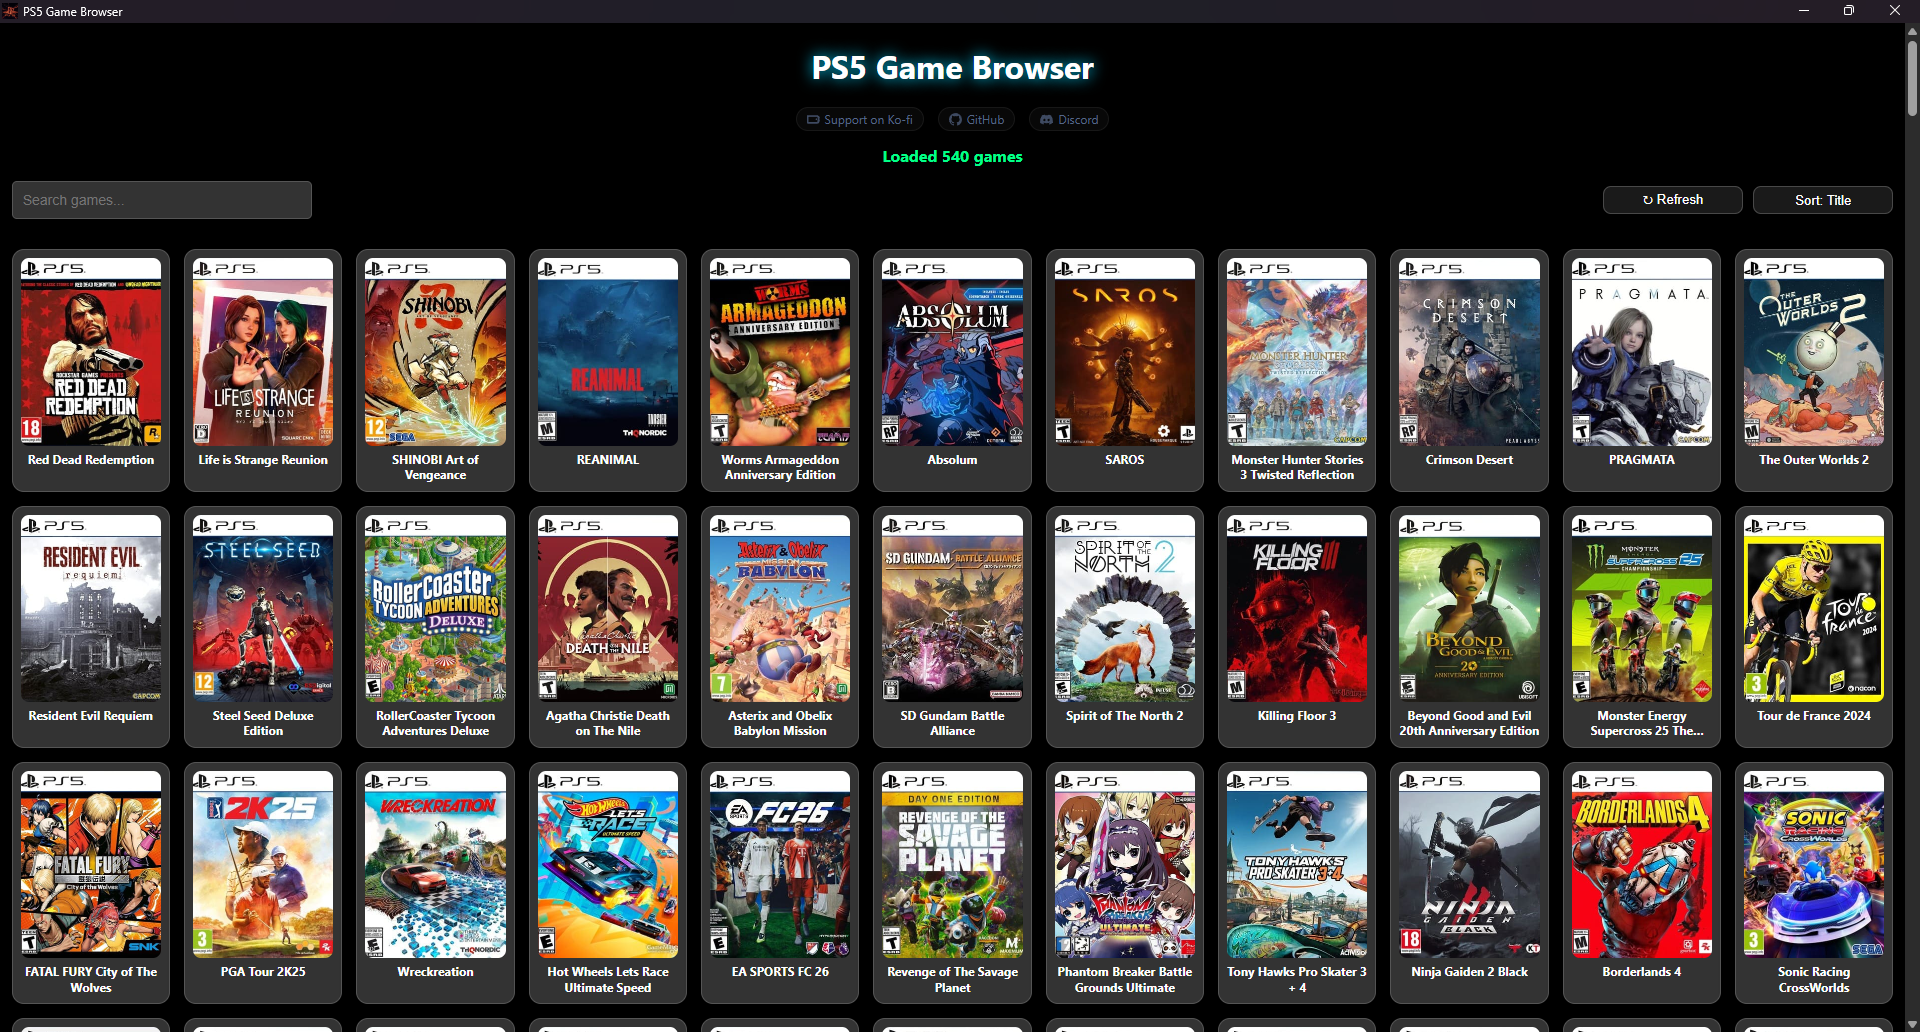The height and width of the screenshot is (1032, 1920).
Task: Open Sonic Racing CrossWorlds cover
Action: click(x=1814, y=864)
